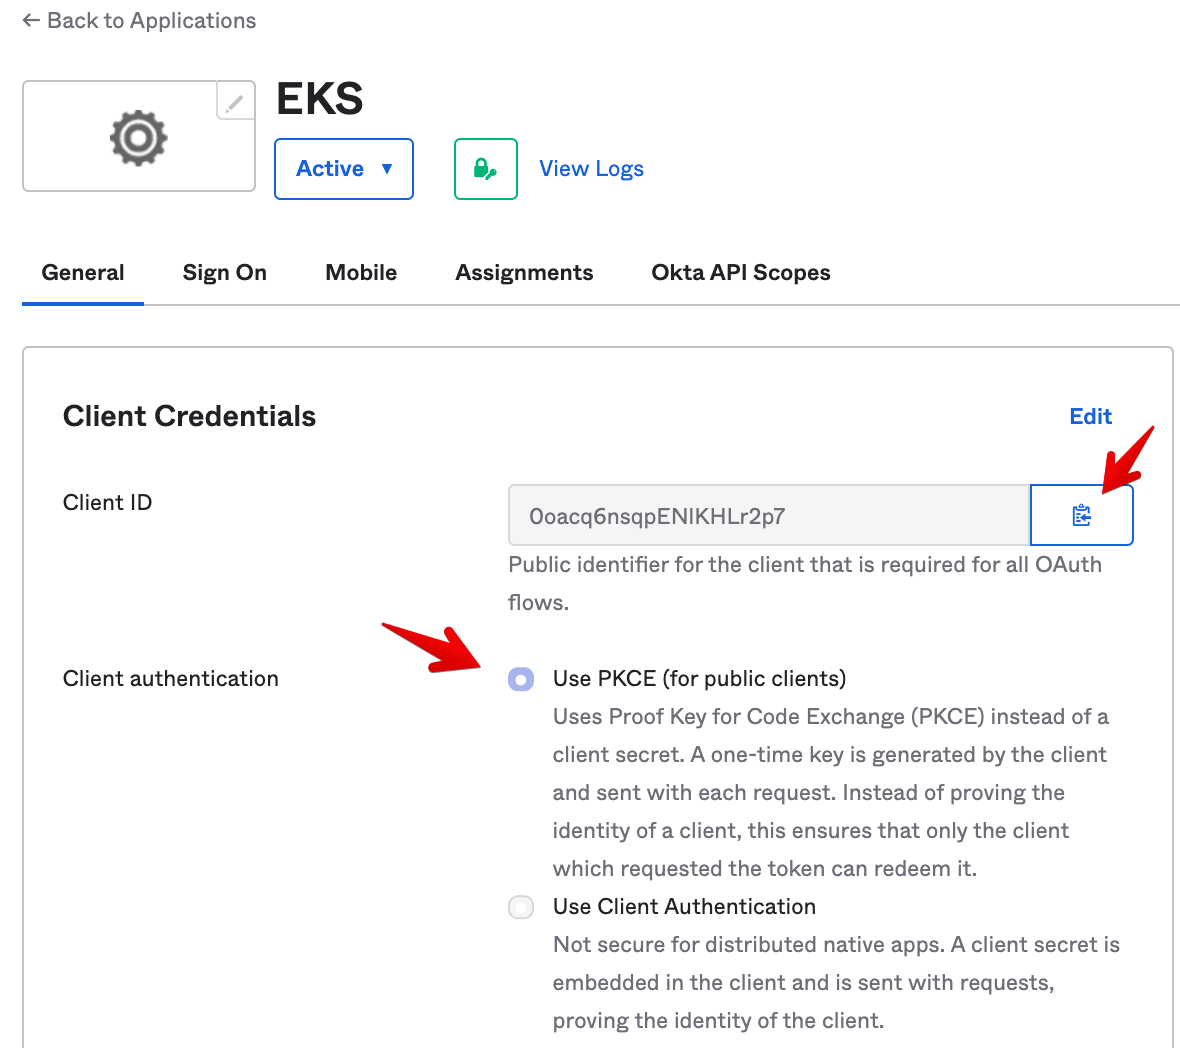The height and width of the screenshot is (1048, 1180).
Task: Open the Sign On tab
Action: (224, 273)
